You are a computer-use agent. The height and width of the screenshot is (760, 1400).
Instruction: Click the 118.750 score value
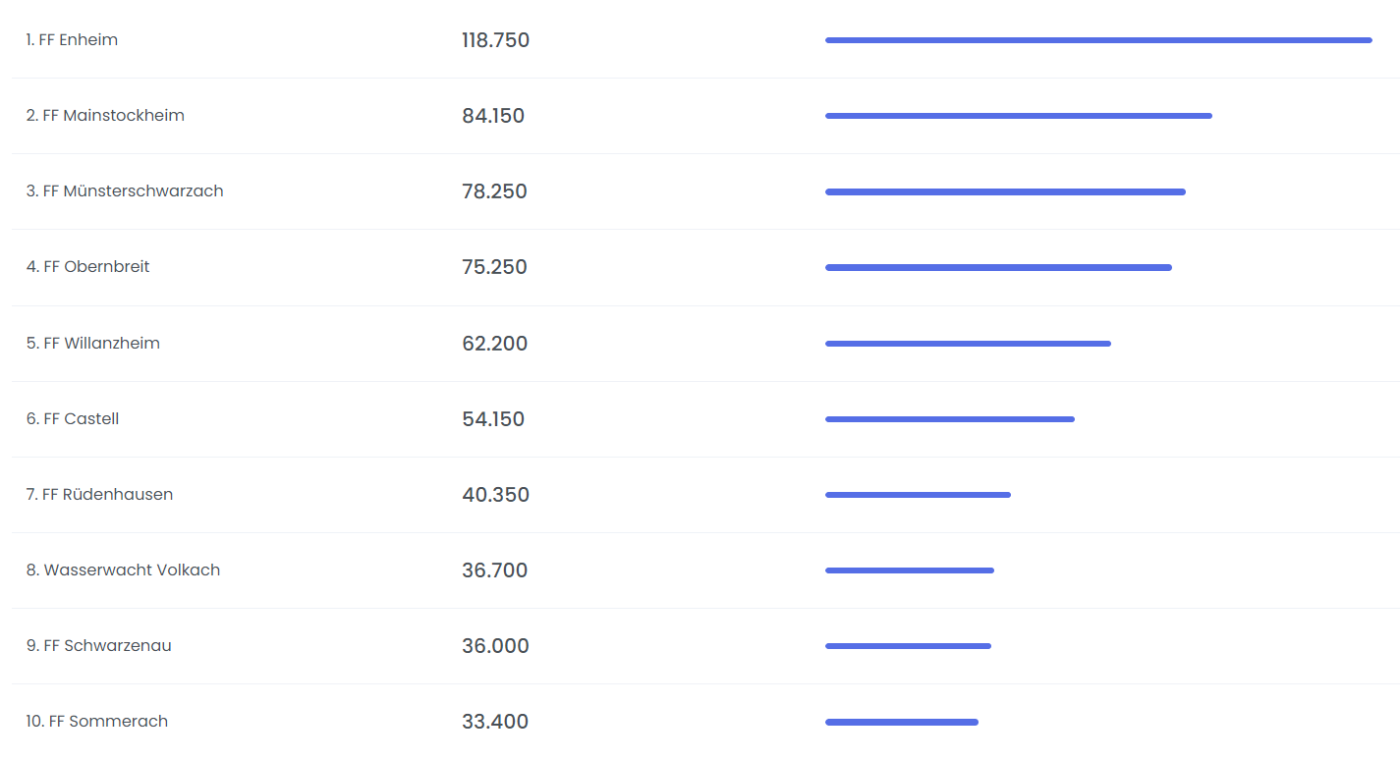496,40
